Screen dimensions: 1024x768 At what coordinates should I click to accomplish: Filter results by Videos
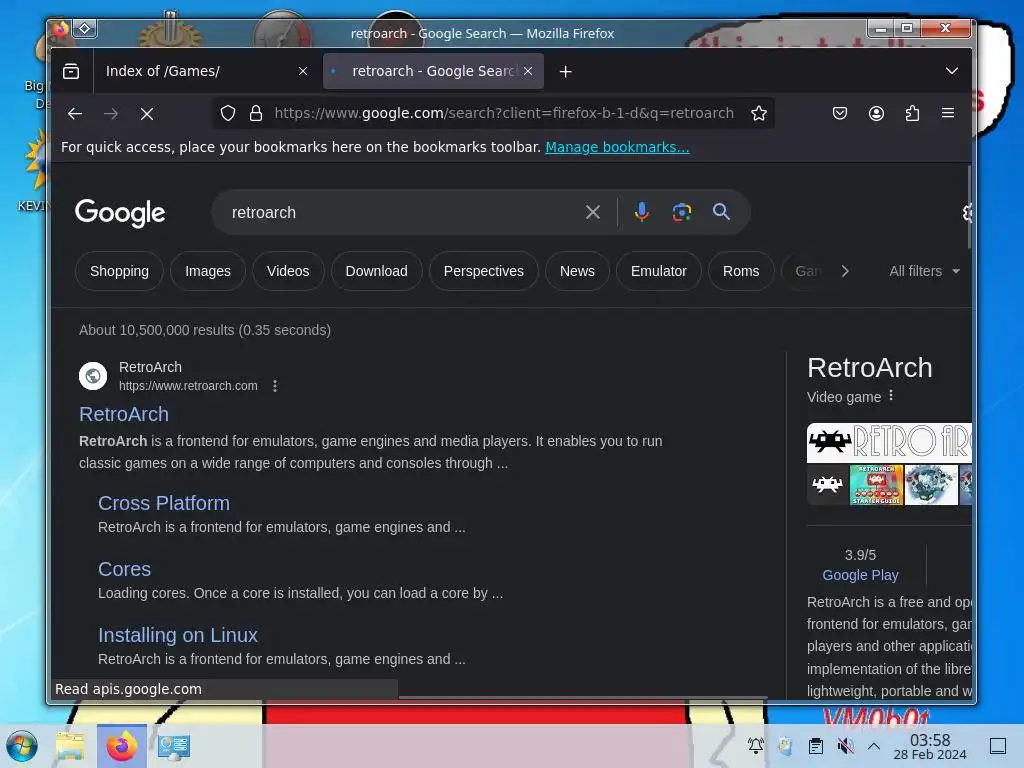288,271
